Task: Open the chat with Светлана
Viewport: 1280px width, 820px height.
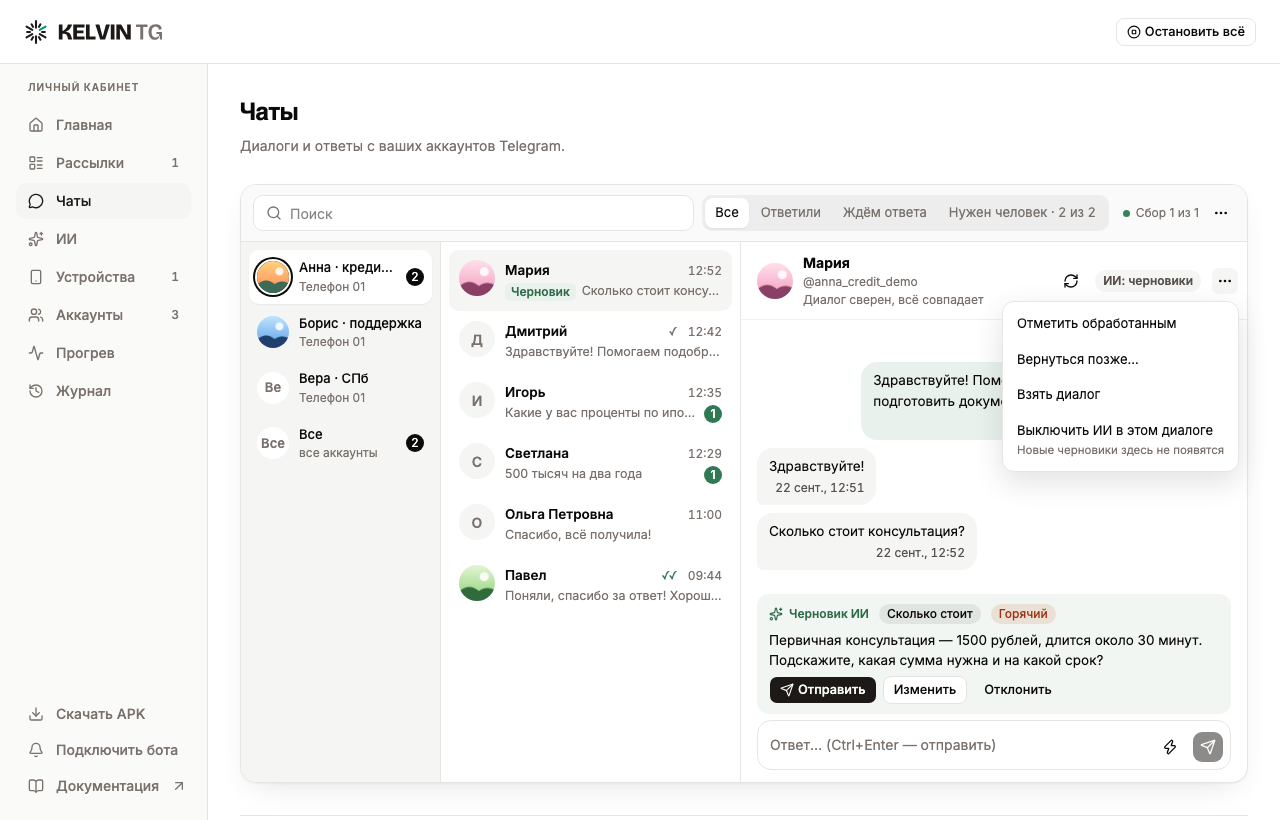Action: coord(590,463)
